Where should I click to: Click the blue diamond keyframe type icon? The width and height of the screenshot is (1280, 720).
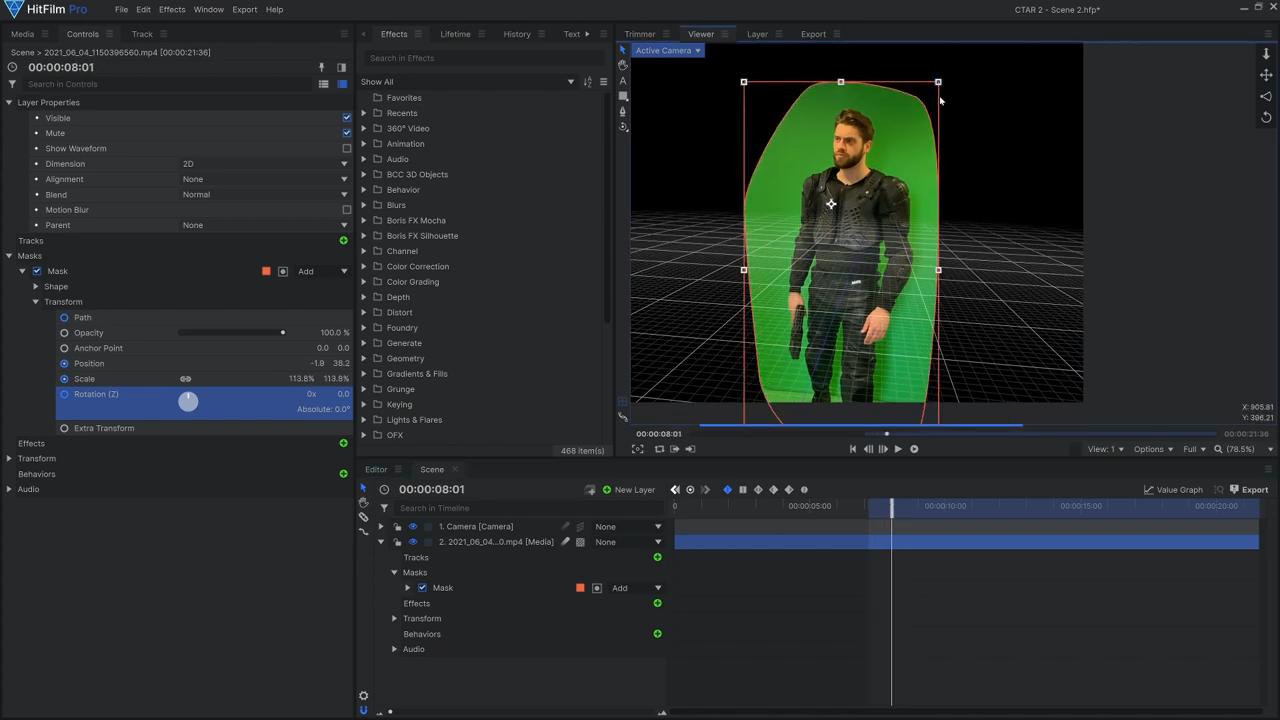pyautogui.click(x=727, y=490)
